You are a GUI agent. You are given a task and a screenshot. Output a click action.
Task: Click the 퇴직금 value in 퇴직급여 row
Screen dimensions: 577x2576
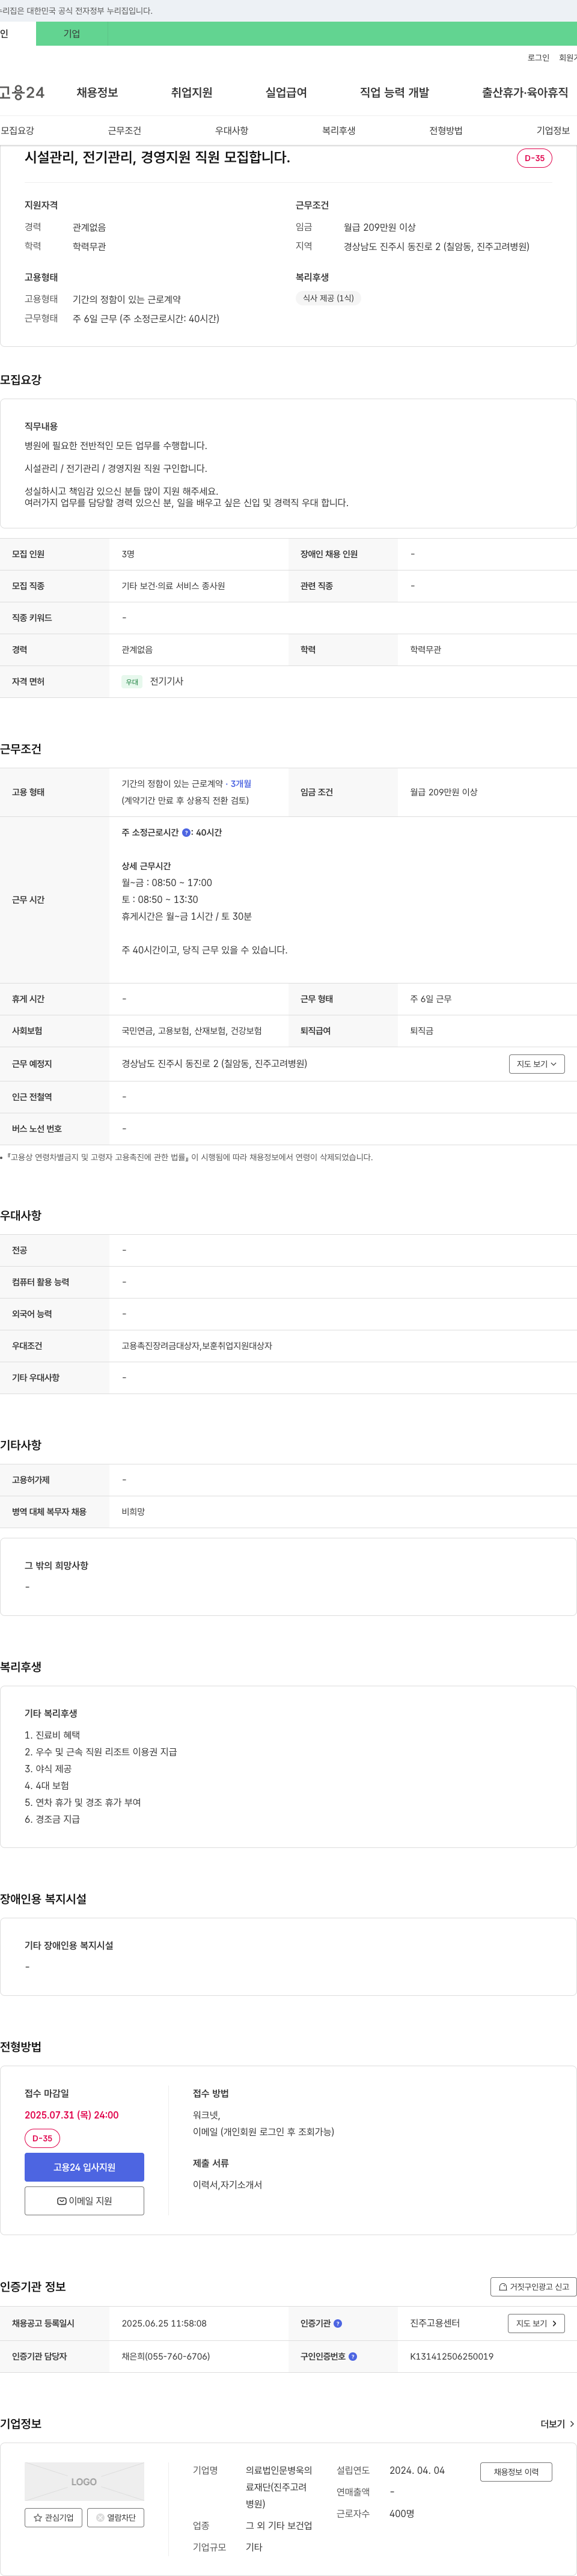coord(422,1031)
